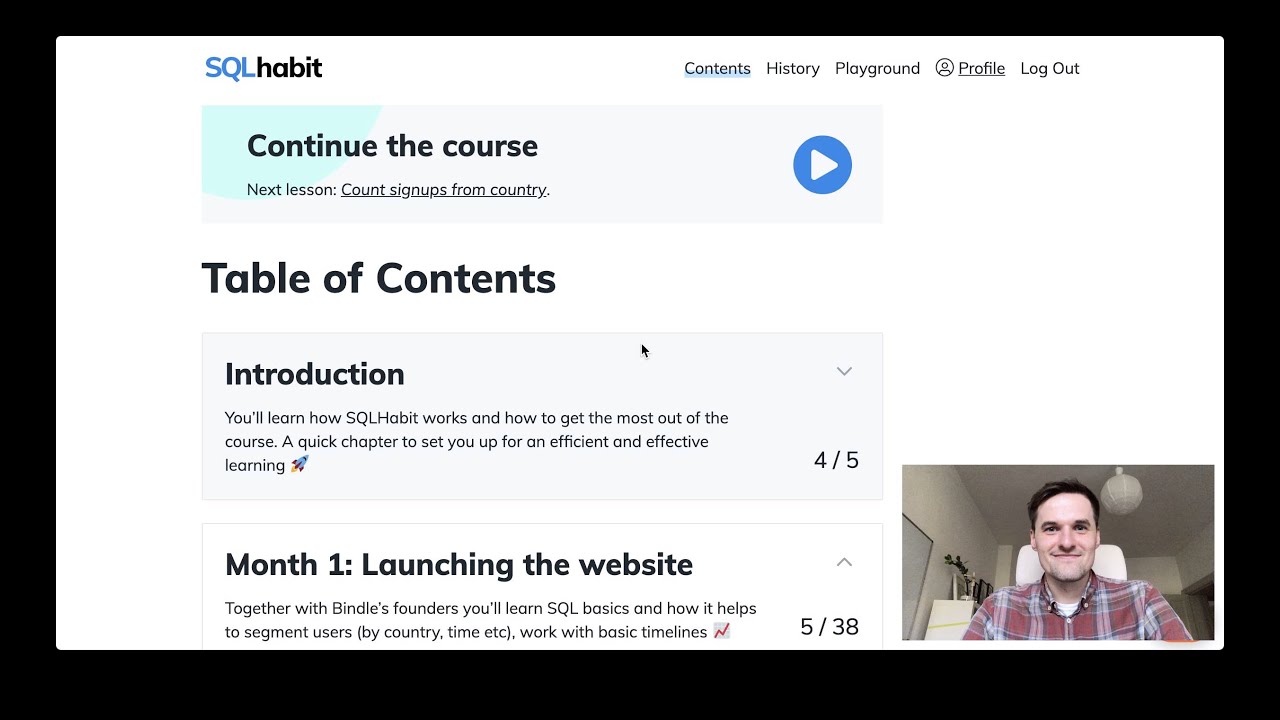Go to the History page
This screenshot has width=1280, height=720.
[x=793, y=68]
